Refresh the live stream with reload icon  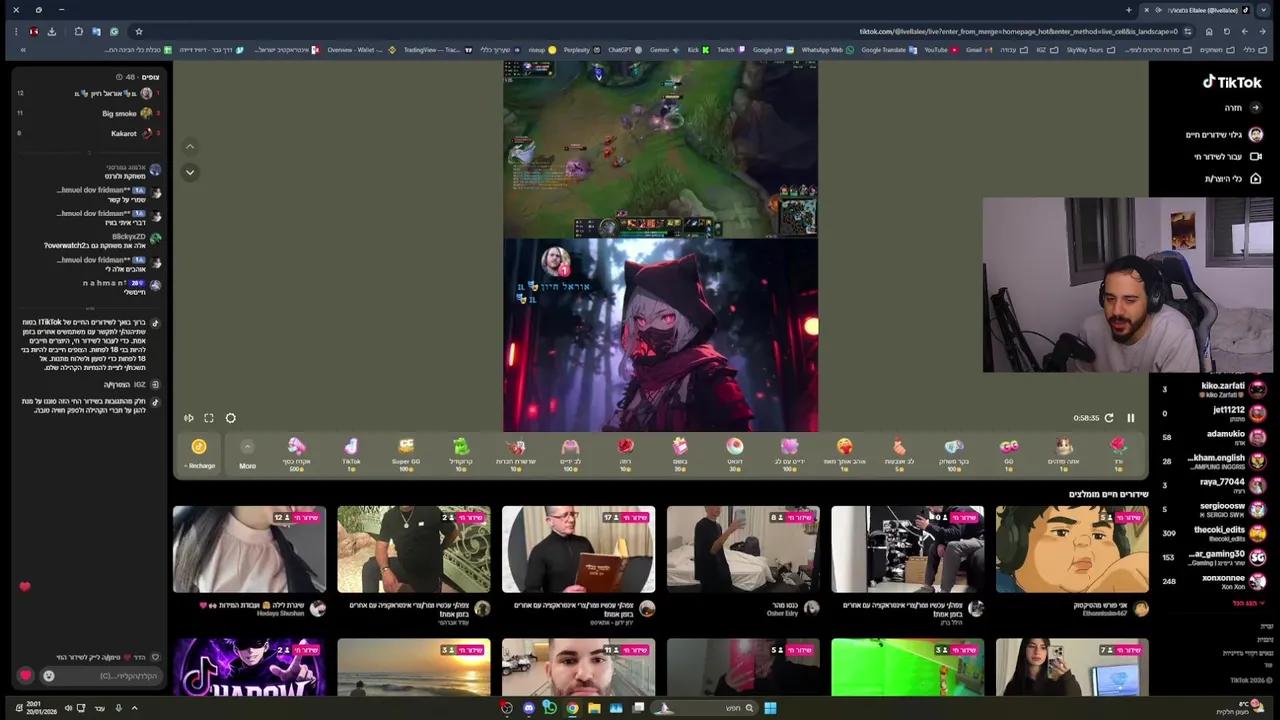click(1108, 418)
